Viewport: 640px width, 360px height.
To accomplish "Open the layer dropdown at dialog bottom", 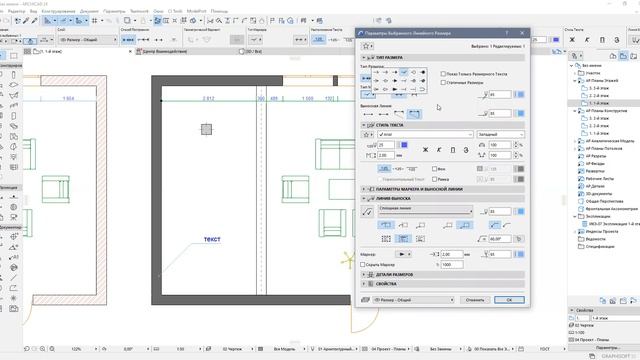I will click(413, 300).
